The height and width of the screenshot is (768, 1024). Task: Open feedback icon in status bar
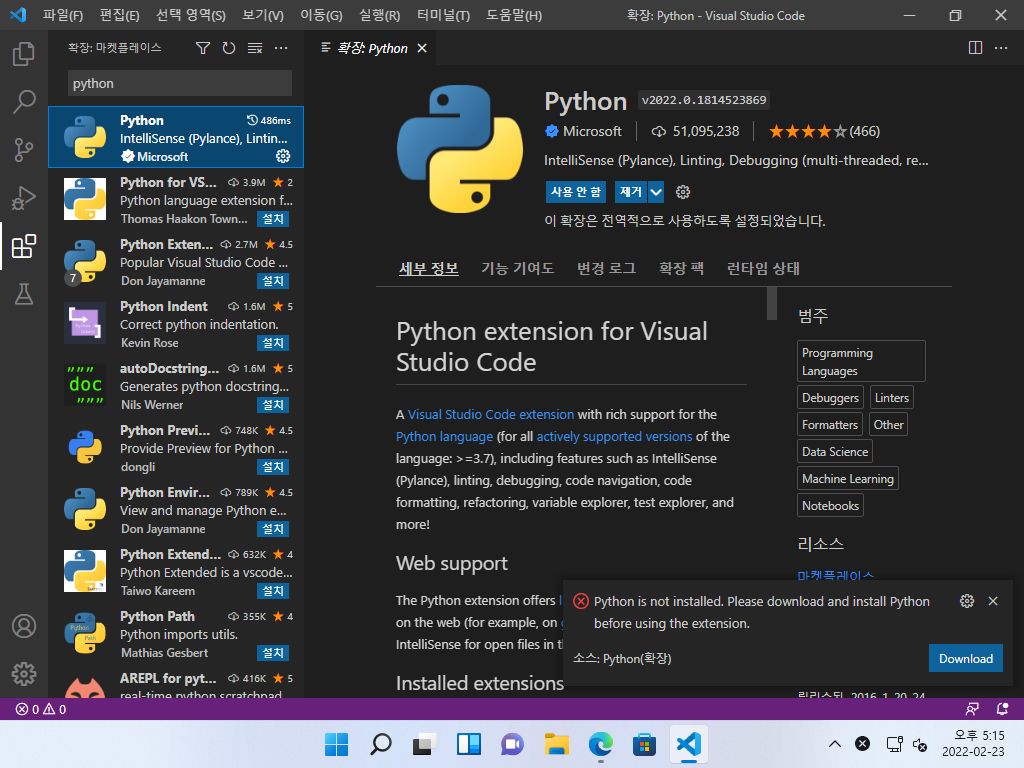972,709
